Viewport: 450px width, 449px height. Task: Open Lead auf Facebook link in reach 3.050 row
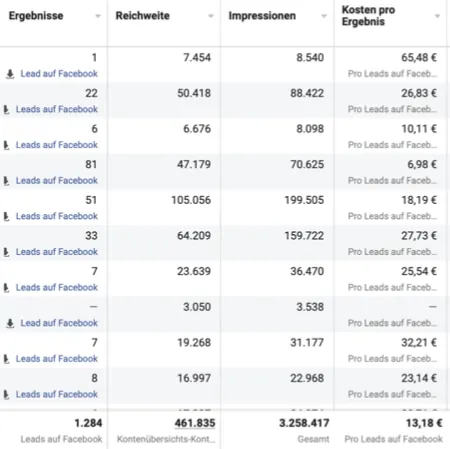click(x=59, y=323)
